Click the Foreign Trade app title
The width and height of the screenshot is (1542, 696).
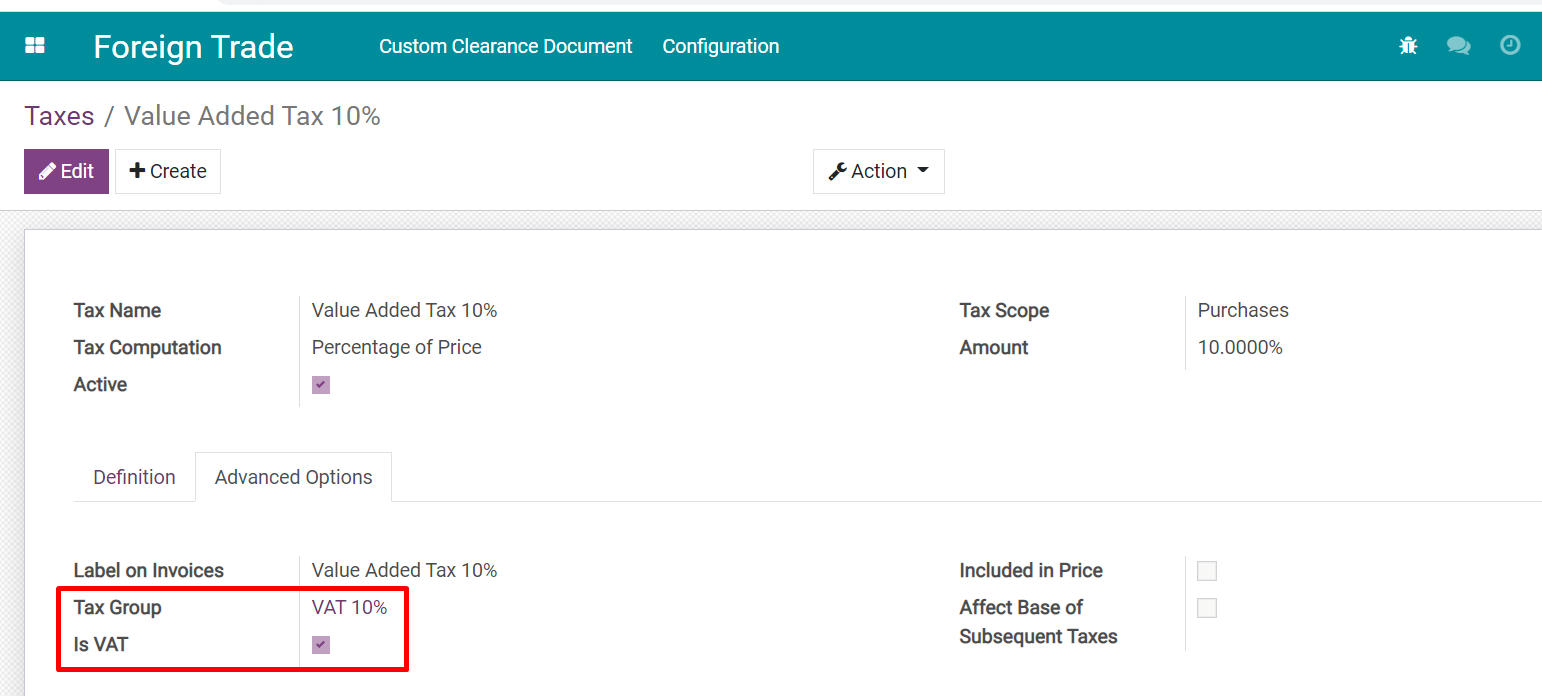coord(193,47)
